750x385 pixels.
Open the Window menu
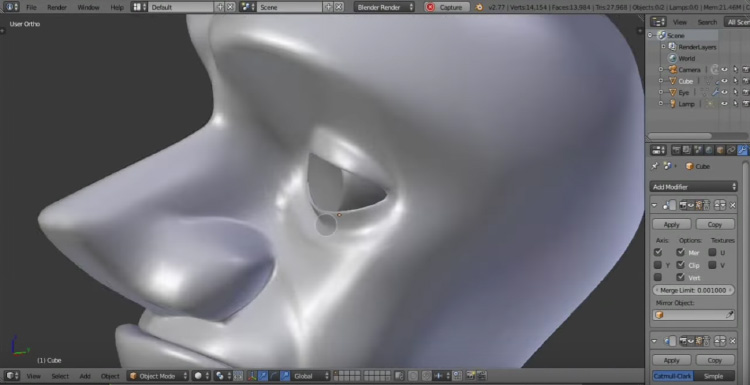click(x=88, y=7)
